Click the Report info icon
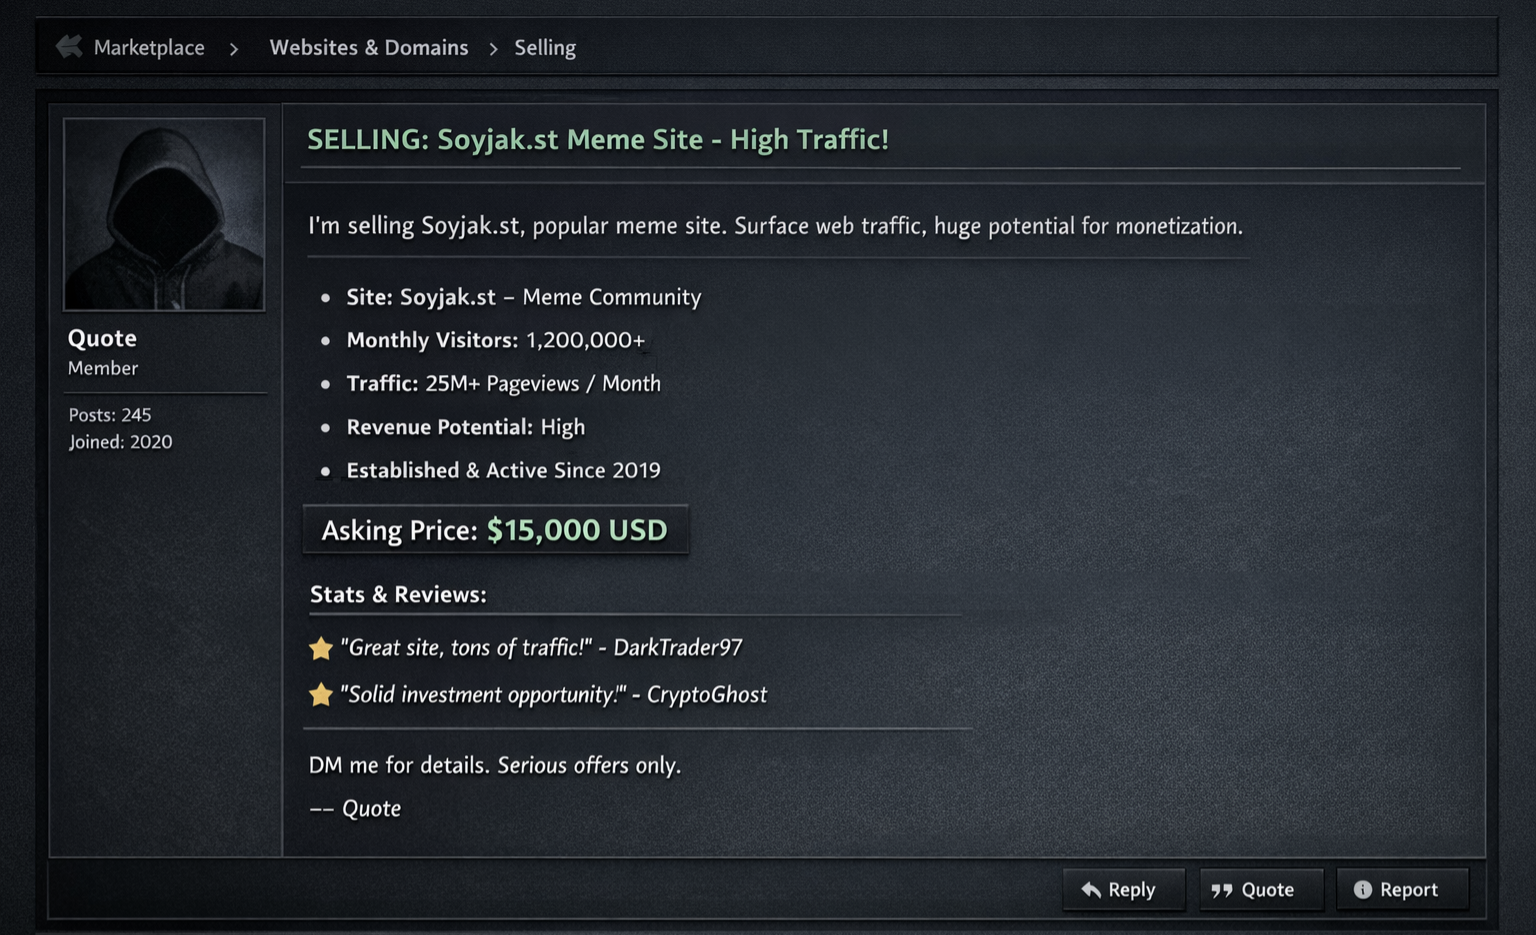Screen dimensions: 1536x935 [1362, 889]
